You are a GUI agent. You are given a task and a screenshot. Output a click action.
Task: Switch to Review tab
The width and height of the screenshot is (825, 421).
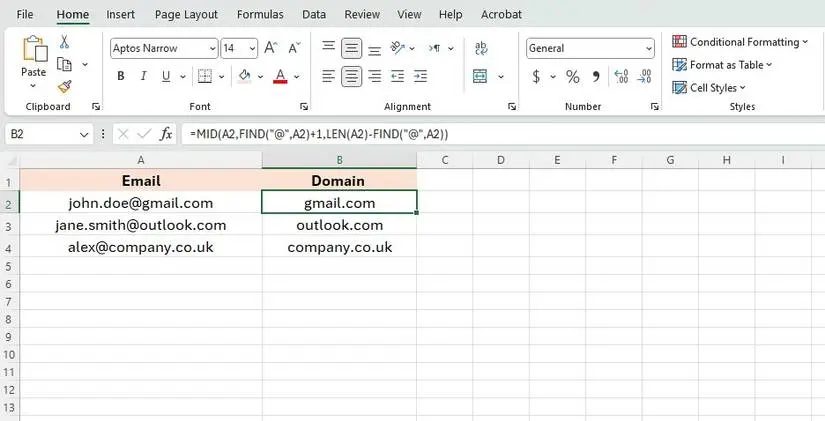click(x=362, y=14)
